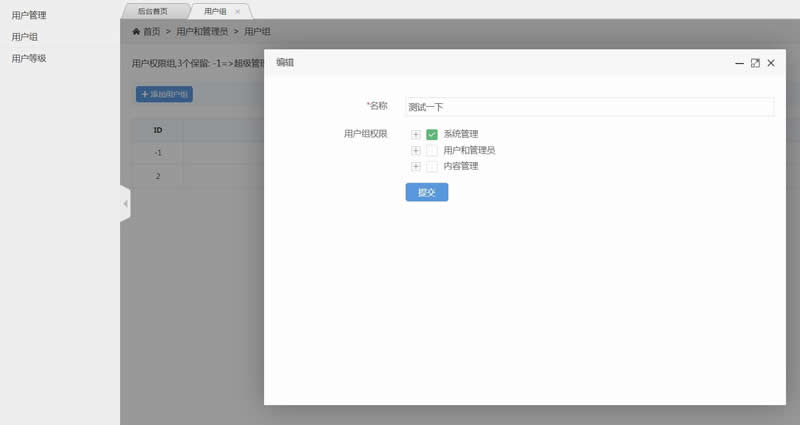Uncheck the 系统管理 permission checkbox
This screenshot has height=425, width=800.
point(432,135)
